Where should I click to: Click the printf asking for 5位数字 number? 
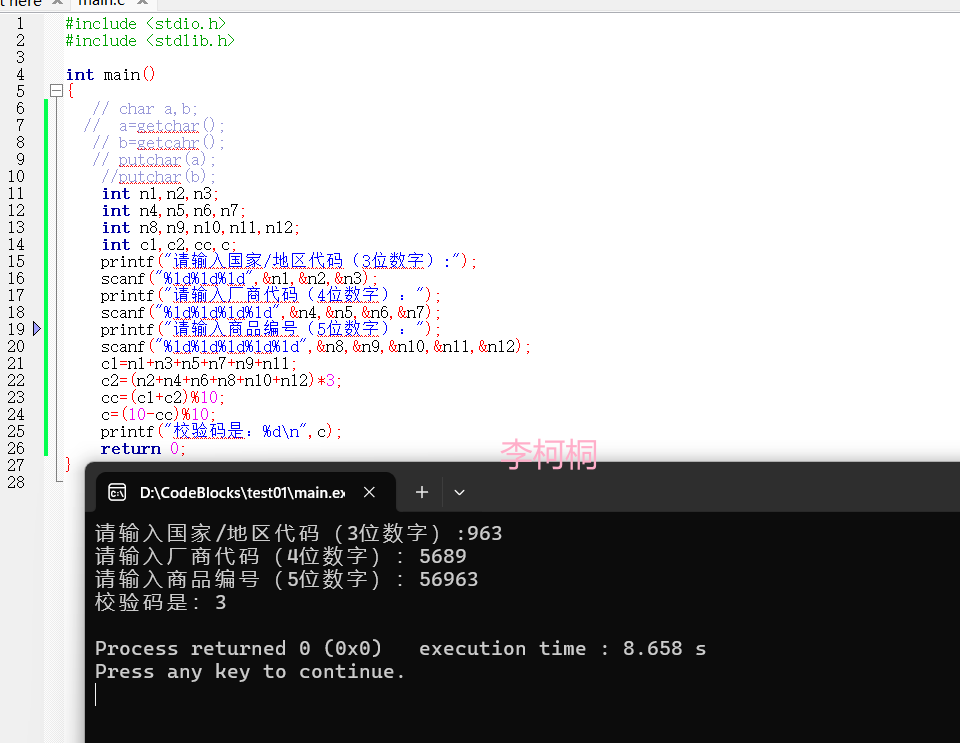[x=271, y=329]
